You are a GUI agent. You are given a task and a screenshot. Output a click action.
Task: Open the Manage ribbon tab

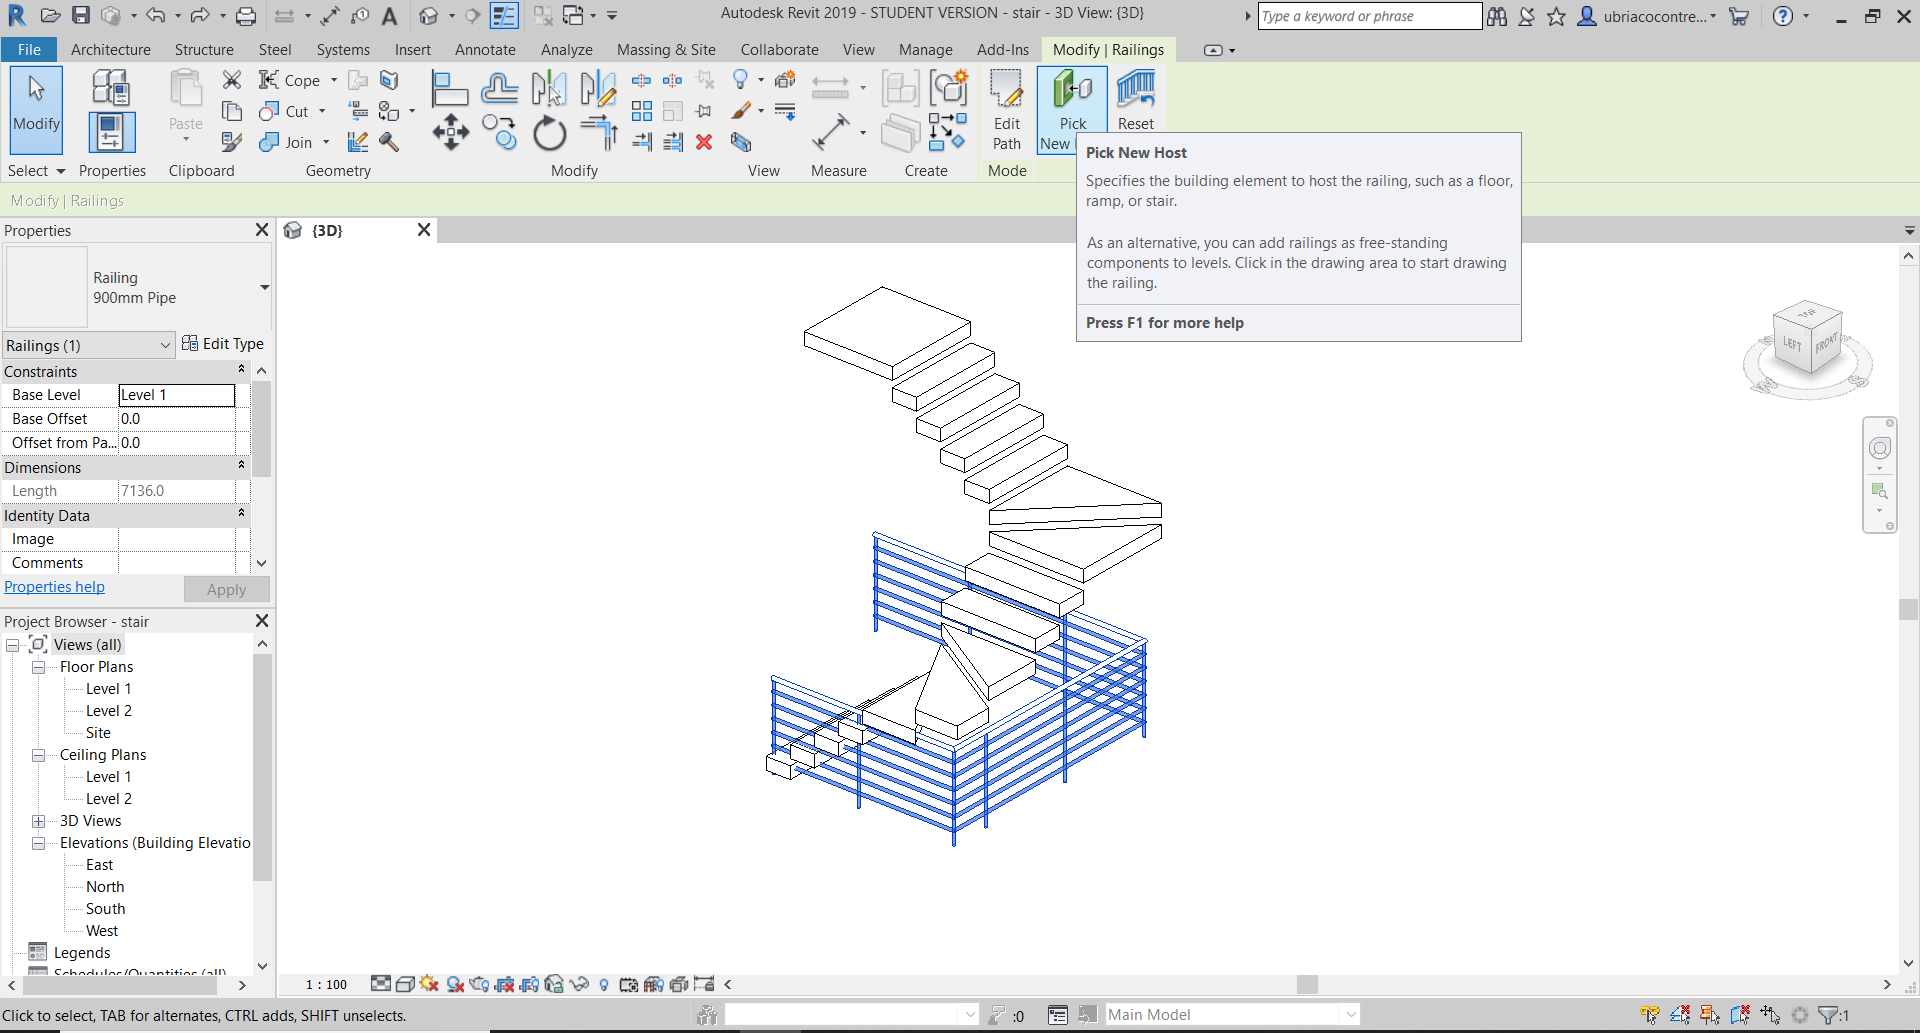pyautogui.click(x=925, y=49)
